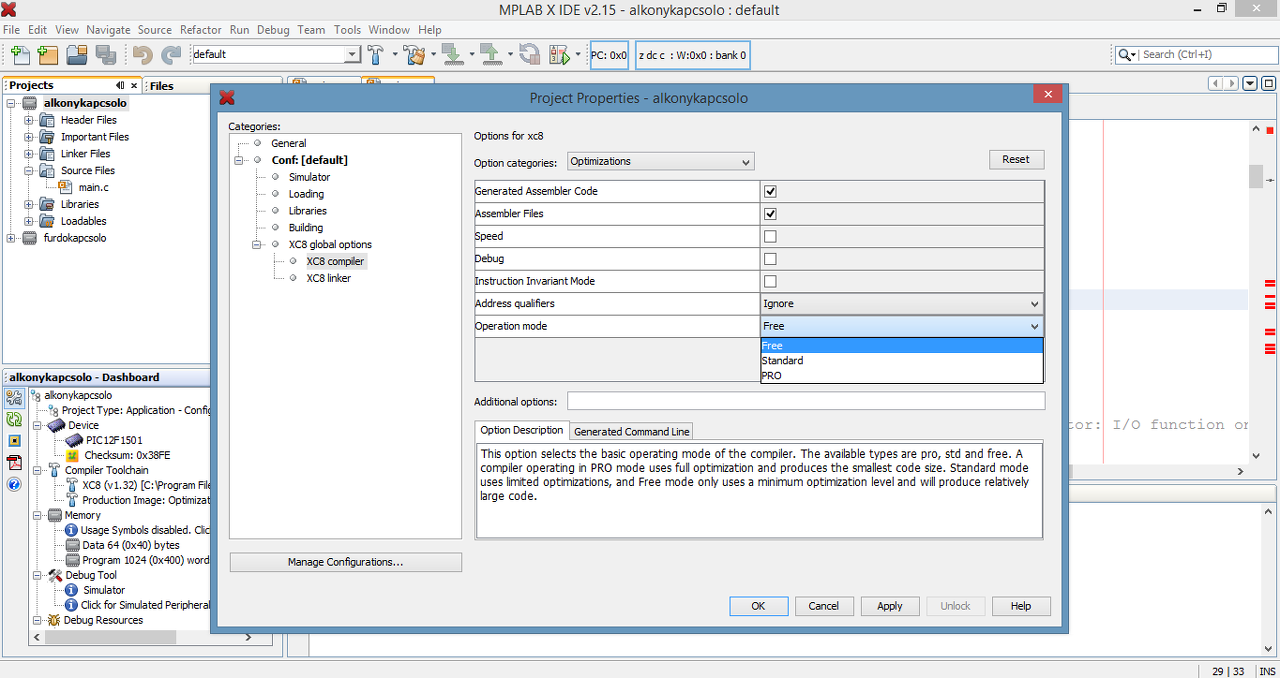This screenshot has width=1280, height=678.
Task: Click the Debug Project toolbar icon
Action: pos(559,54)
